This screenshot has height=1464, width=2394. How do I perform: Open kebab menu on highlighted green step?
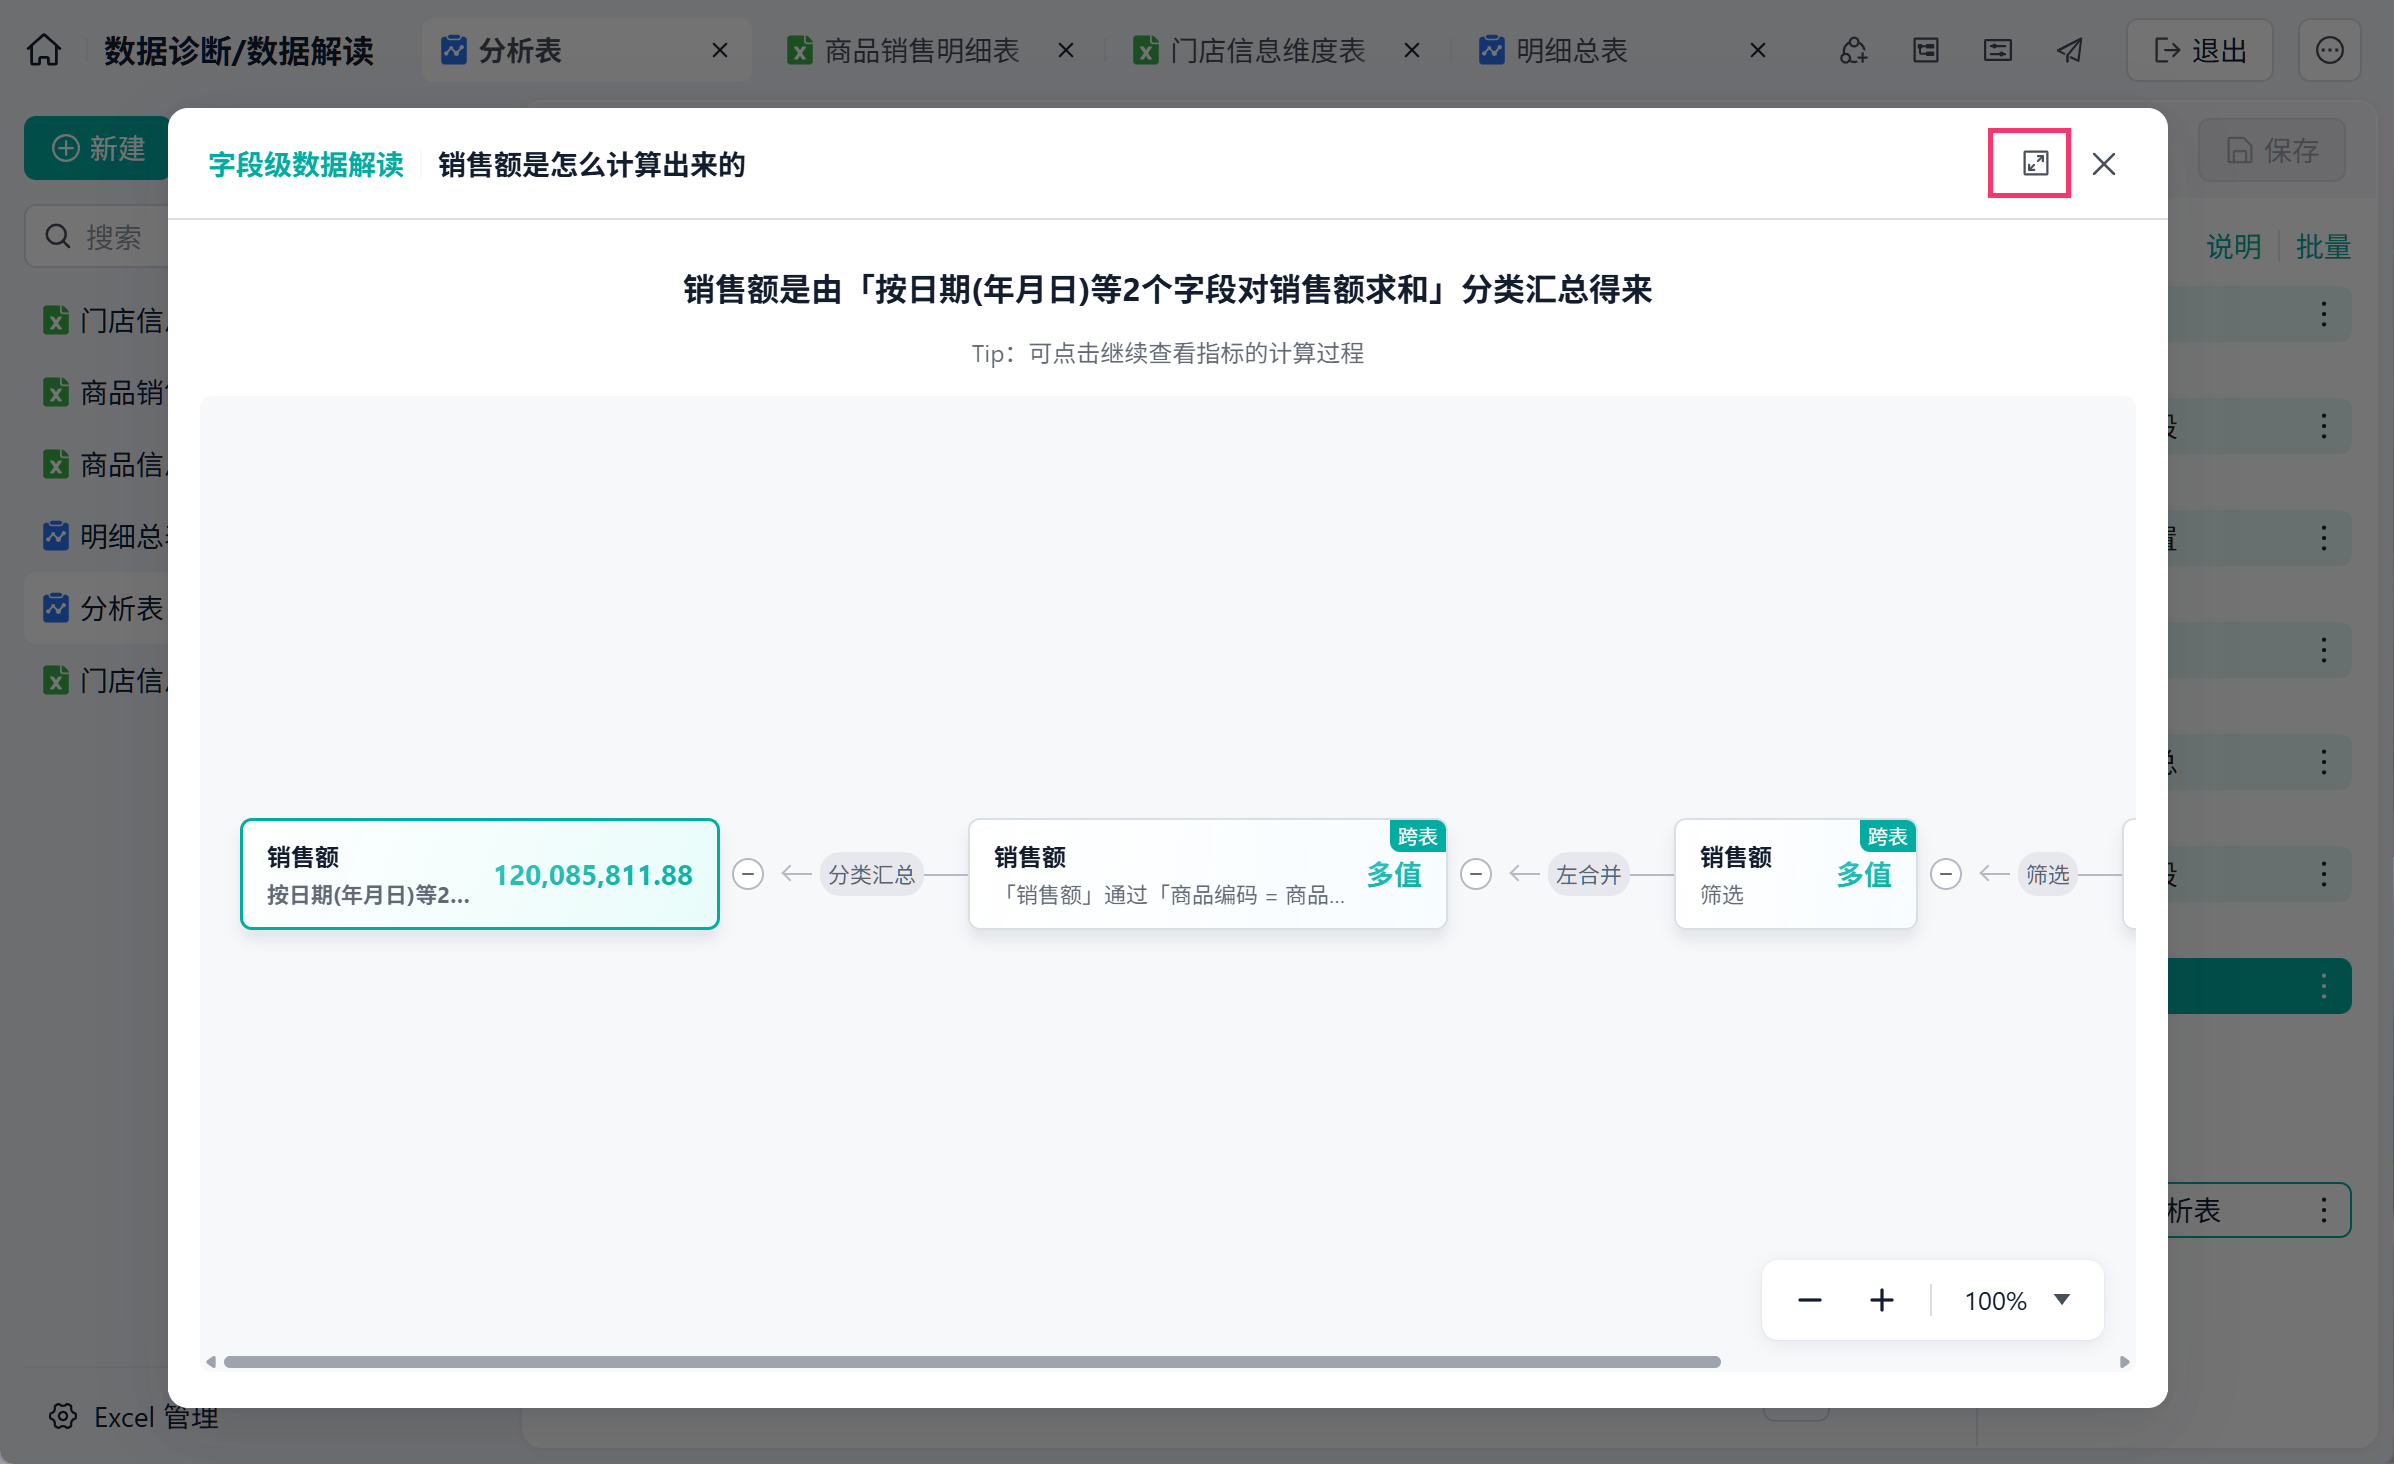2323,986
